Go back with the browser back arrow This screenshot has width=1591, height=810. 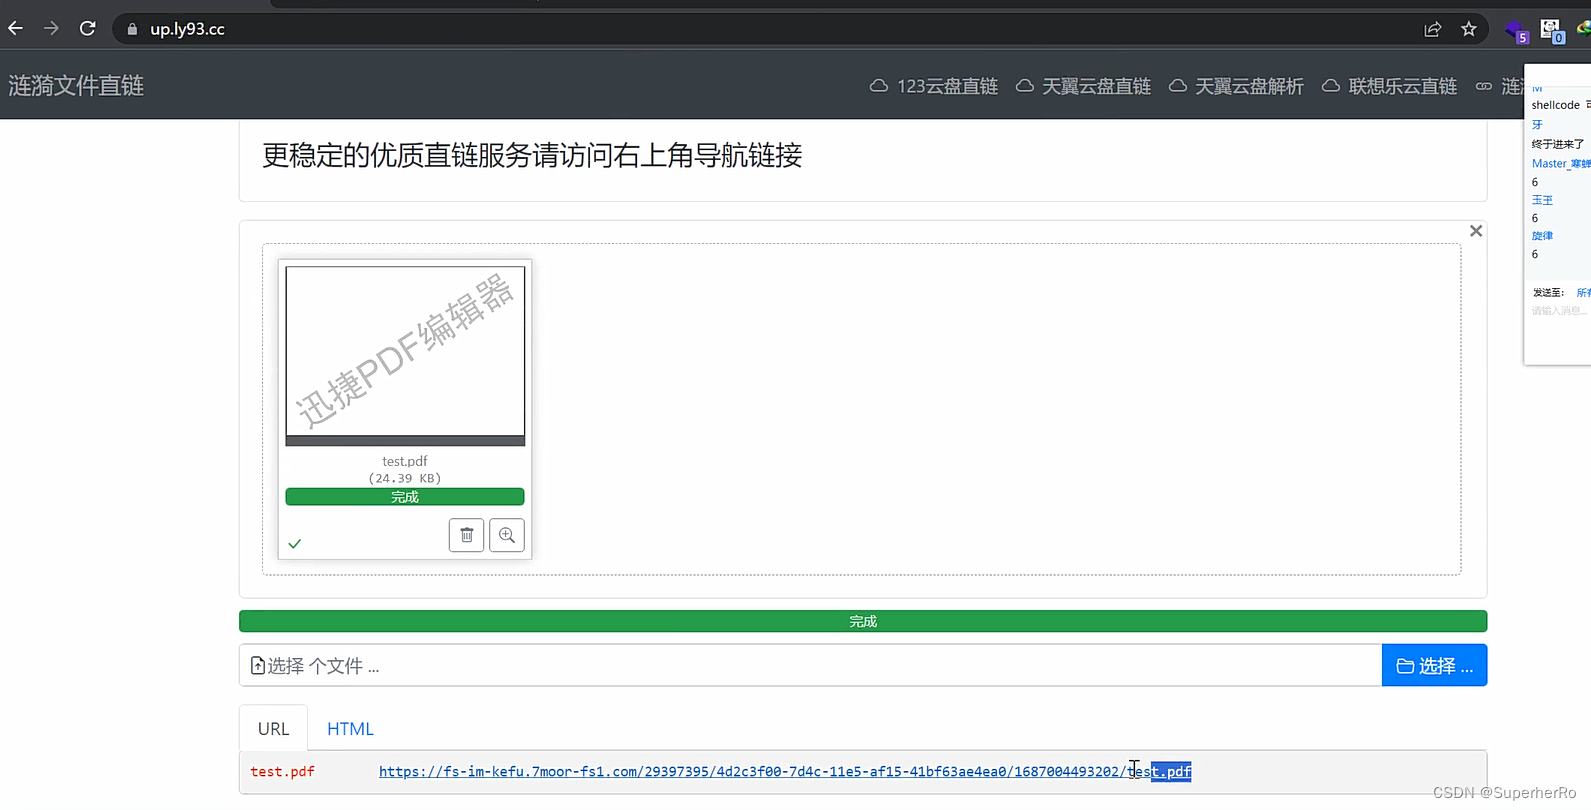pos(15,29)
